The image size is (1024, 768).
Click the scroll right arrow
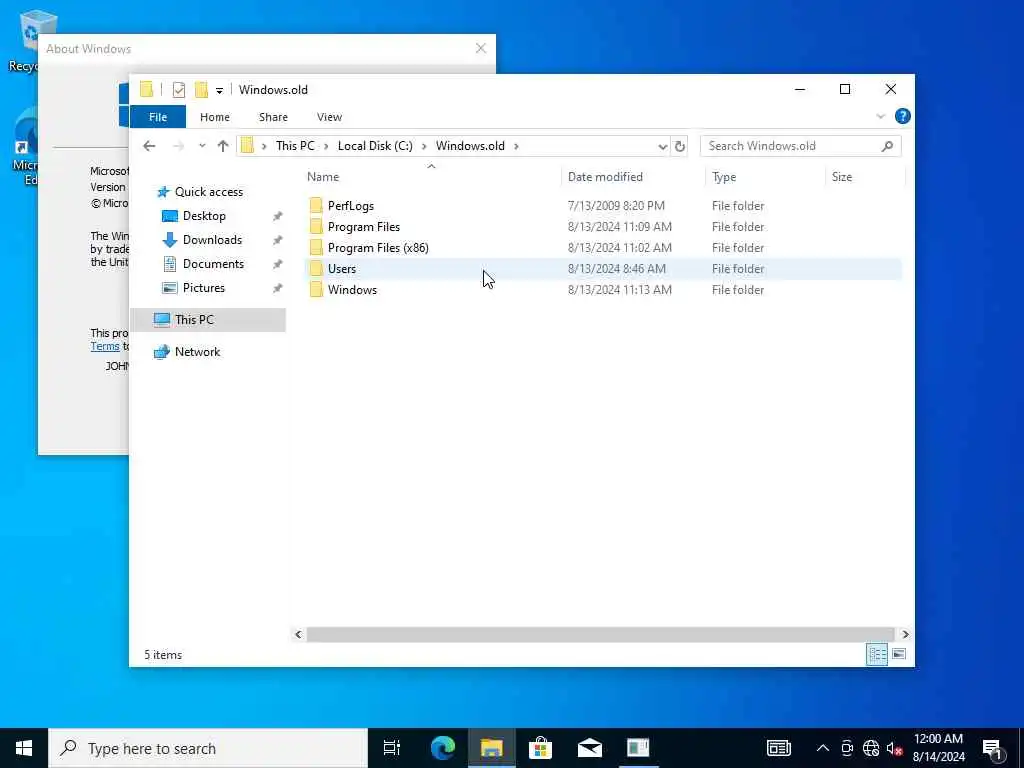(x=905, y=634)
